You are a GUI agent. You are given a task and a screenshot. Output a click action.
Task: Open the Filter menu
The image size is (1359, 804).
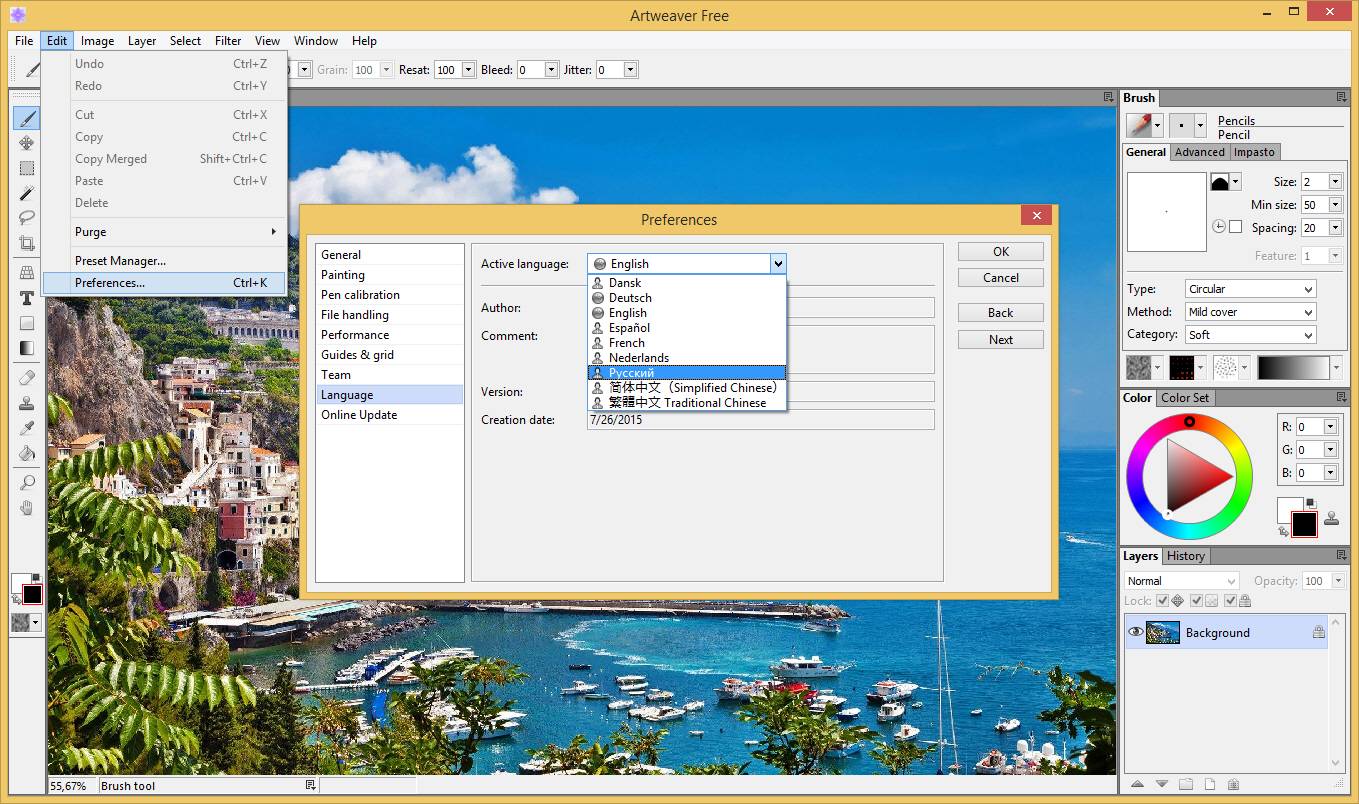[x=228, y=41]
